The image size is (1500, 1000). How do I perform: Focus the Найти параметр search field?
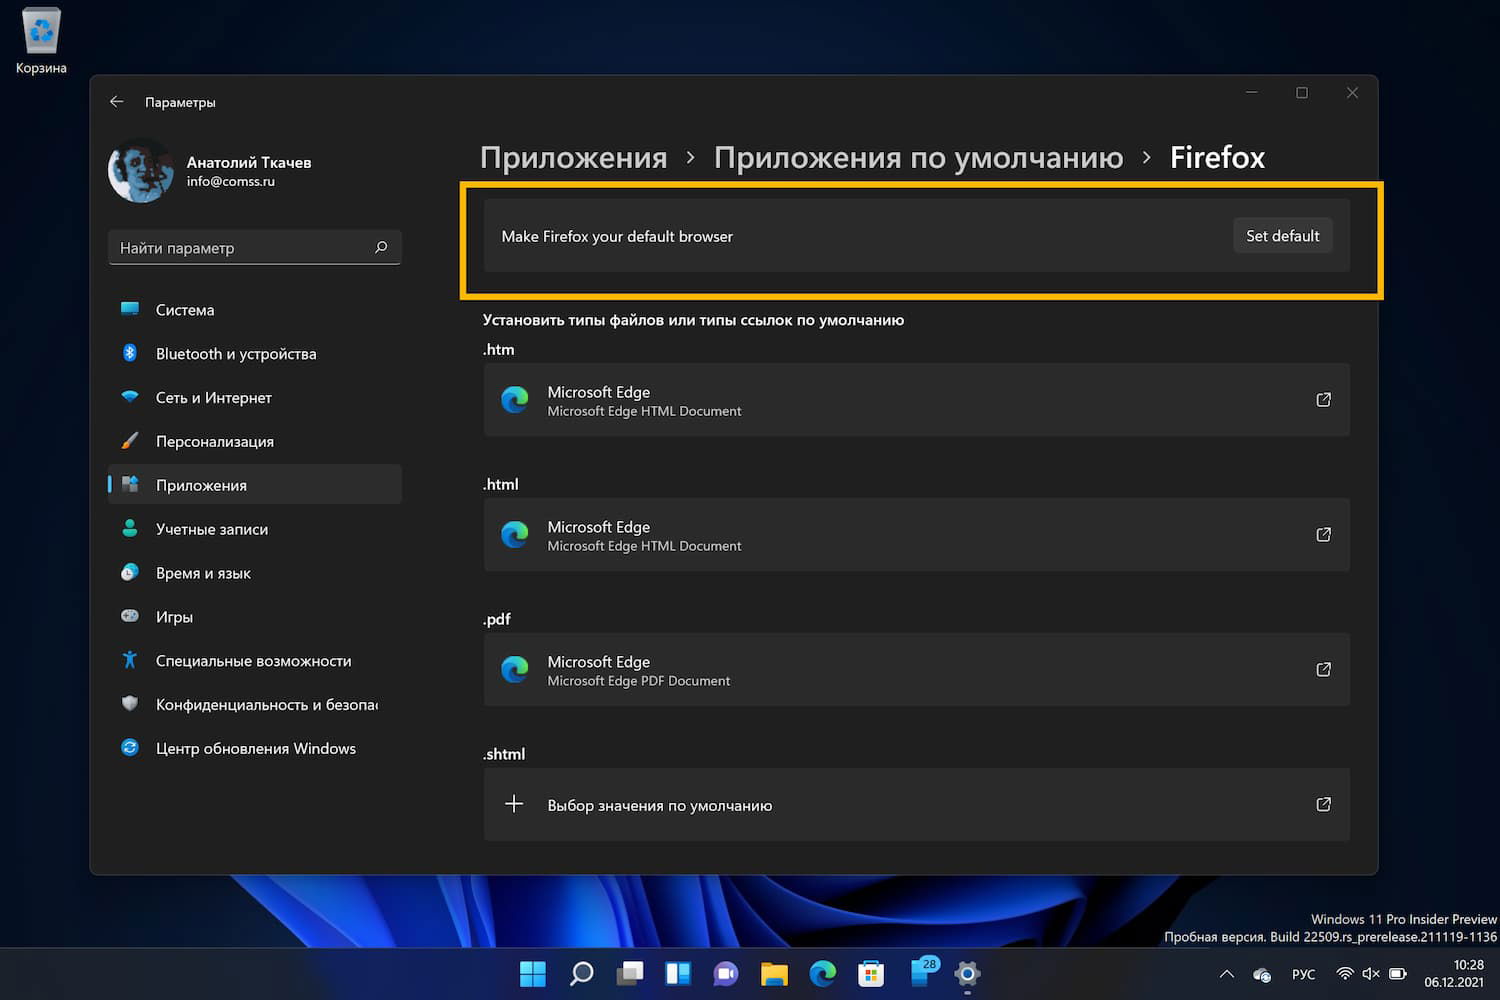tap(254, 248)
